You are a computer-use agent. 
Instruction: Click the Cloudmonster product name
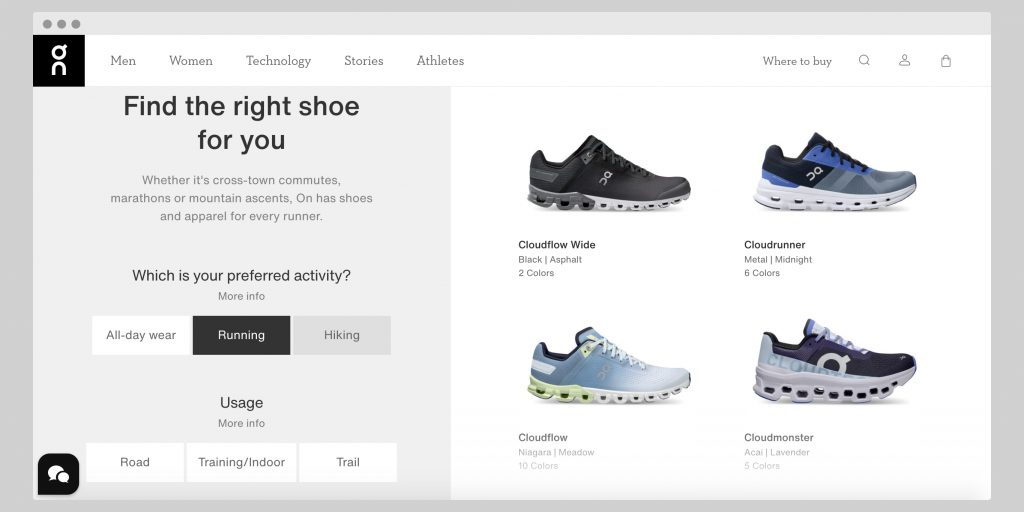pos(778,438)
